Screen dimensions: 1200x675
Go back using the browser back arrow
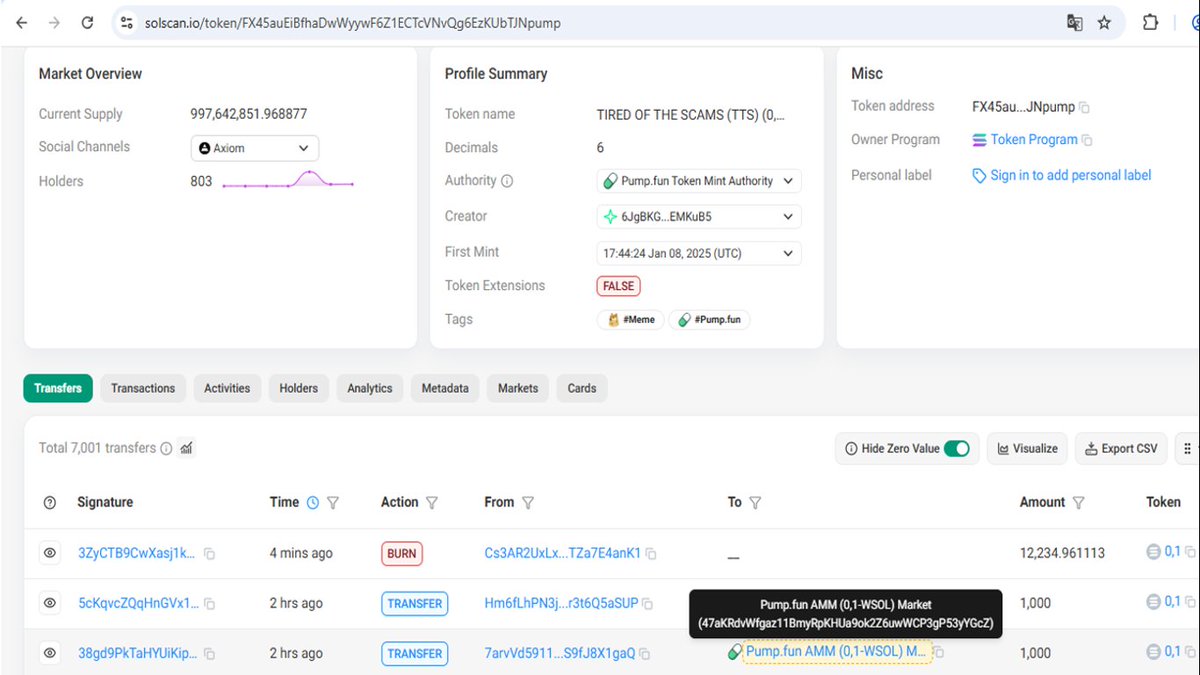(x=22, y=22)
